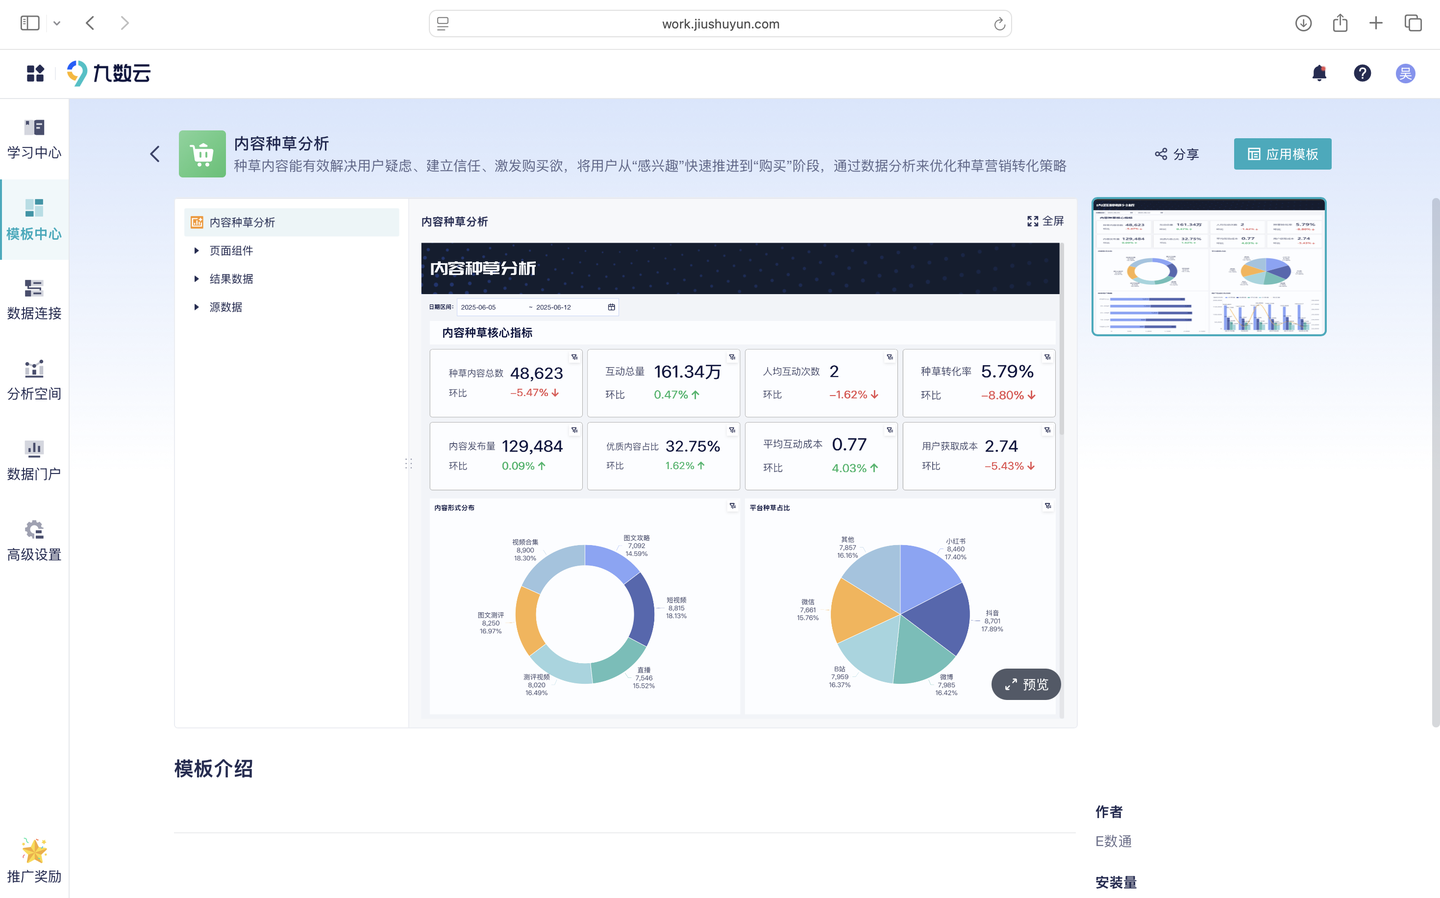This screenshot has height=898, width=1440.
Task: Go to 学习中心 in sidebar
Action: pos(34,138)
